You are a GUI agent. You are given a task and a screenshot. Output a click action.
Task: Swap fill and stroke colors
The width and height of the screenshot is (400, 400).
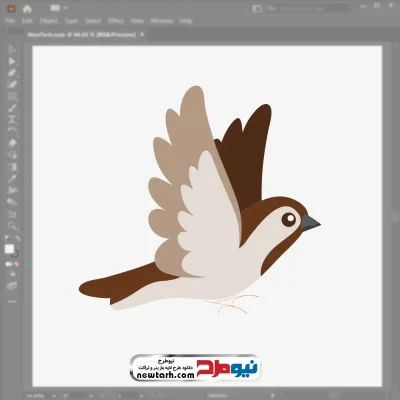pyautogui.click(x=18, y=239)
